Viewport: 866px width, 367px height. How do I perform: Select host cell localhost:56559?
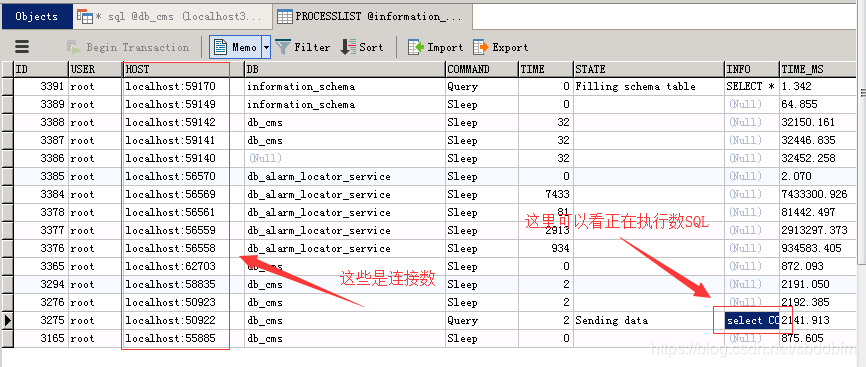183,230
